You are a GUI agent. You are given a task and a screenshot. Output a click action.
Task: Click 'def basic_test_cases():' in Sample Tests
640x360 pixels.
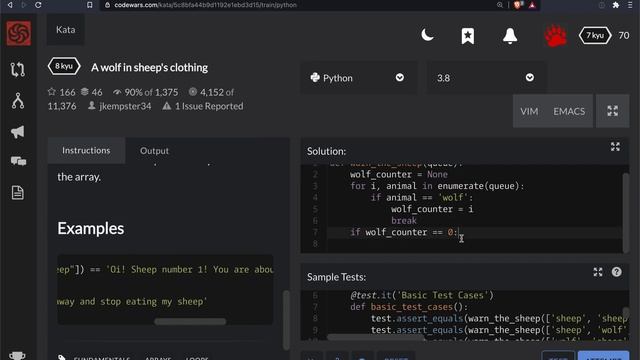click(x=409, y=307)
